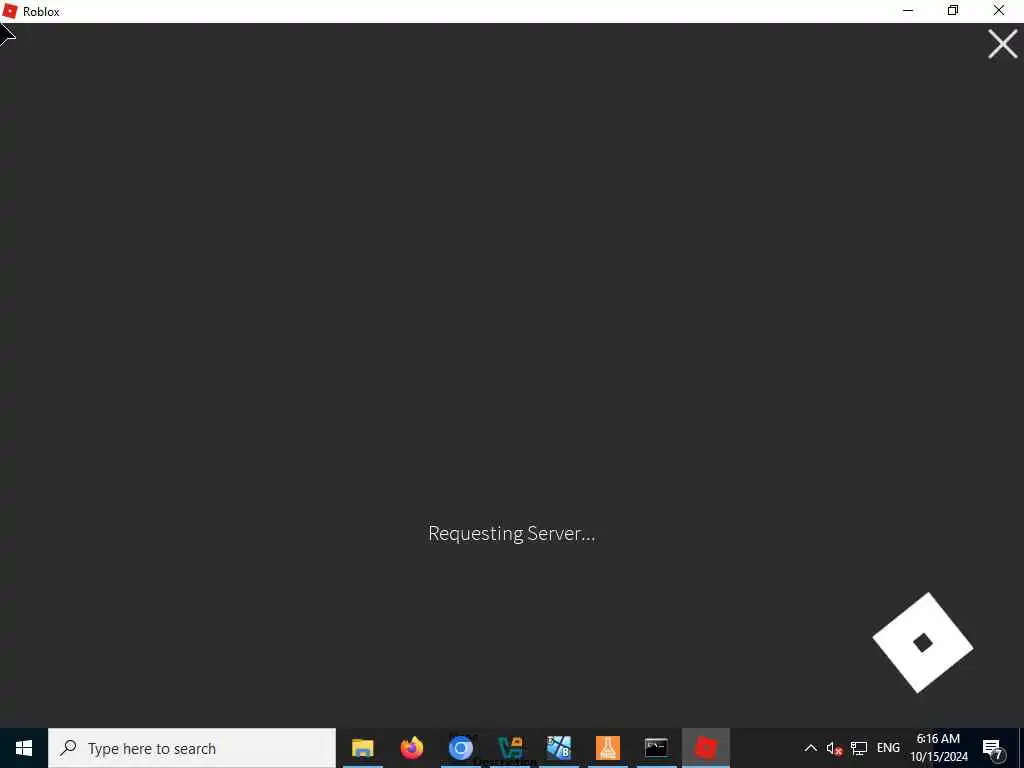
Task: Switch to the Chromium browser taskbar icon
Action: pos(460,748)
